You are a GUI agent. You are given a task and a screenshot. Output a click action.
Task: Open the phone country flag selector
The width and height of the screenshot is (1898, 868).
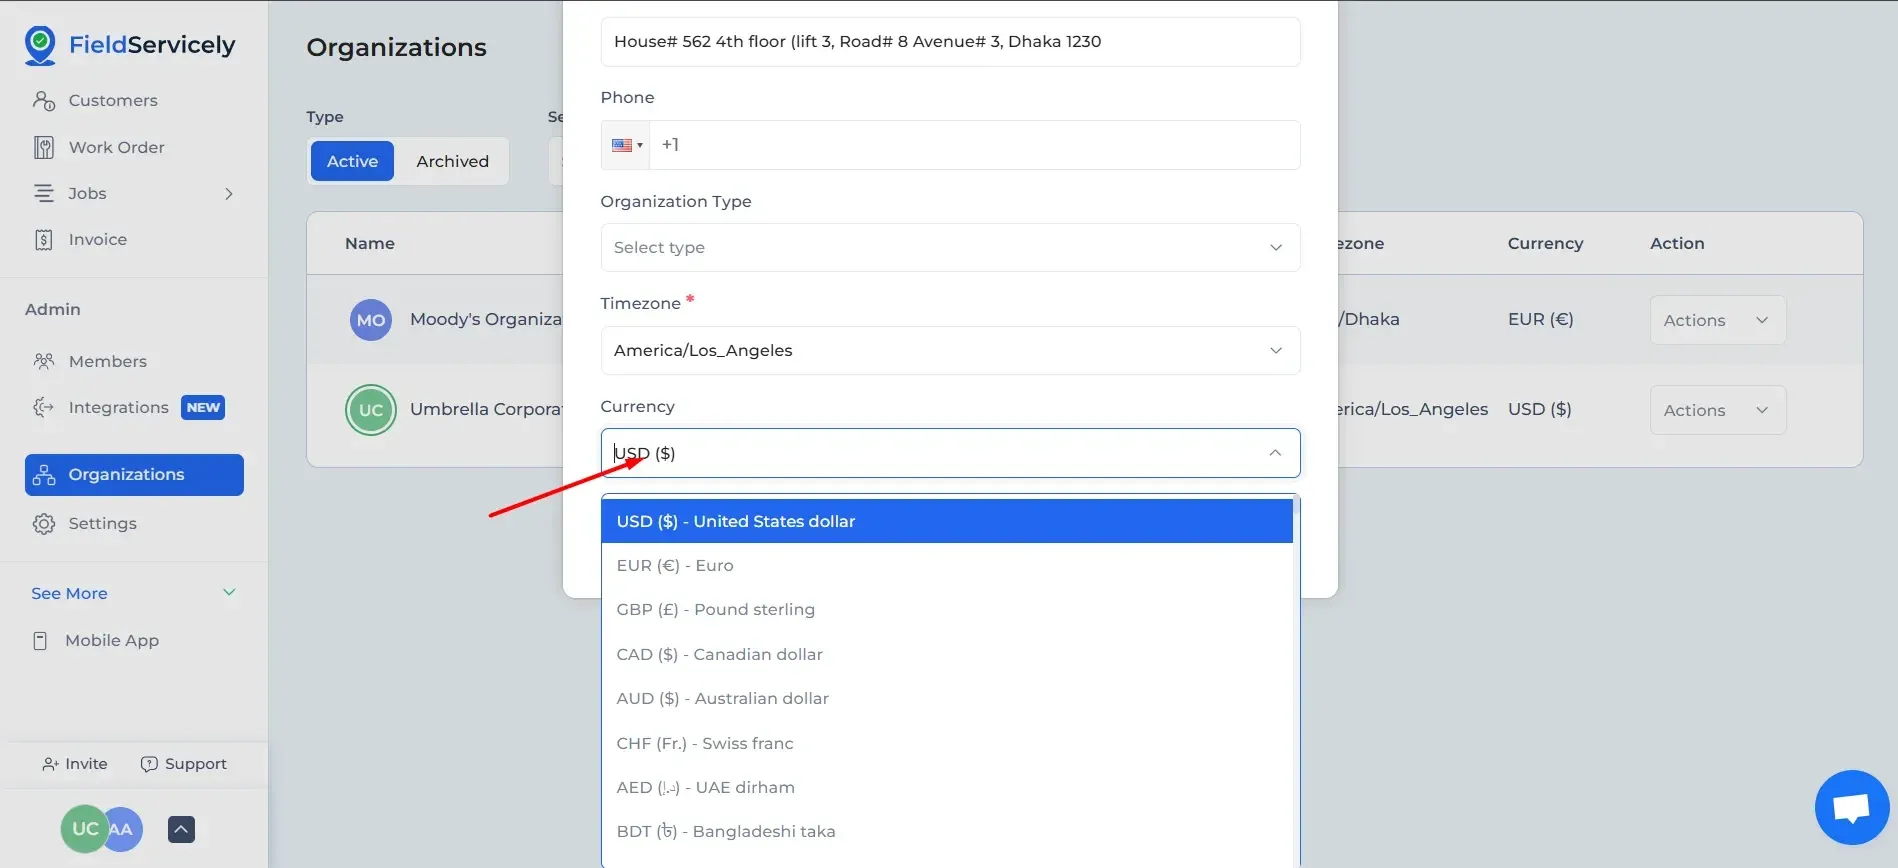click(626, 146)
